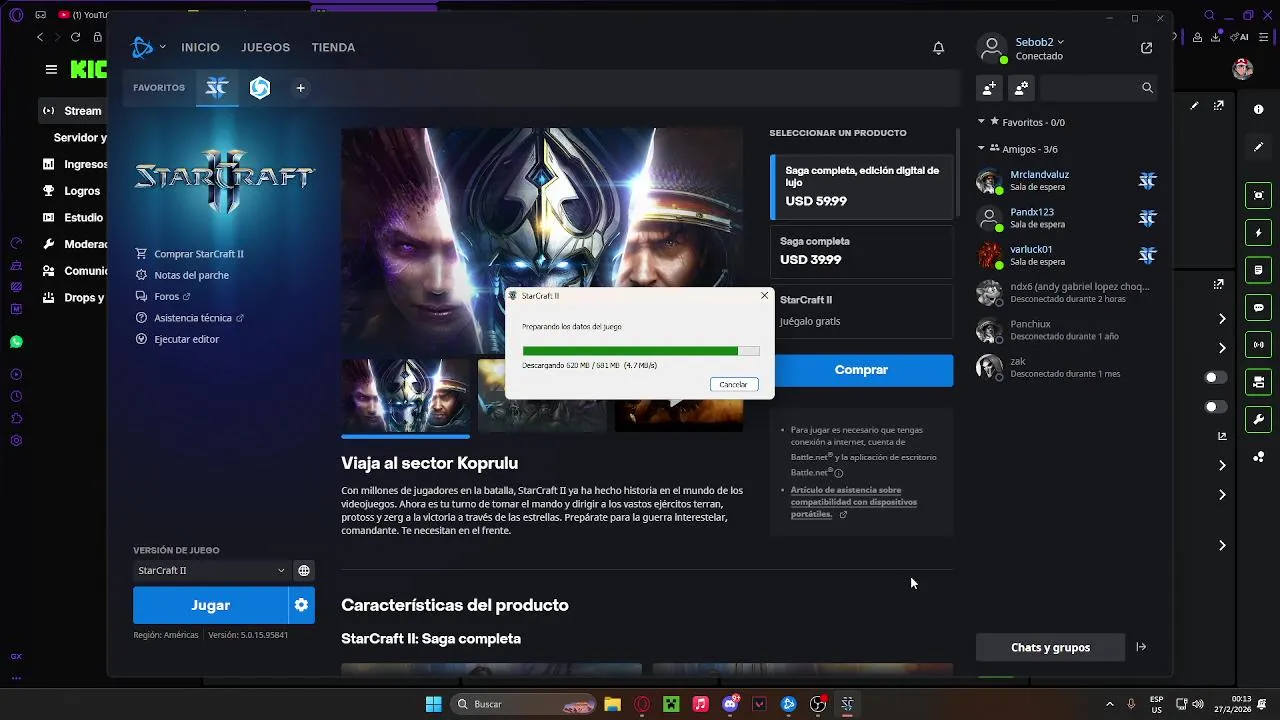Open the Kick hamburger menu

(x=51, y=69)
